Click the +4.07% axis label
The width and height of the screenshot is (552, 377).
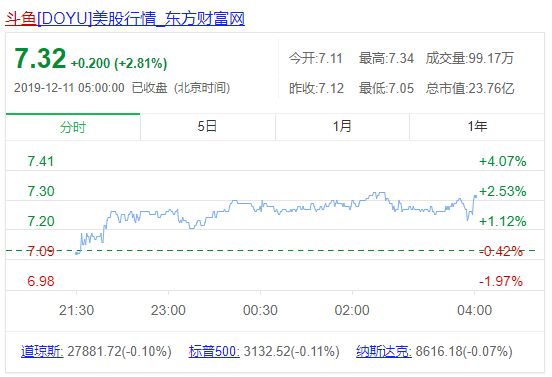coord(503,162)
